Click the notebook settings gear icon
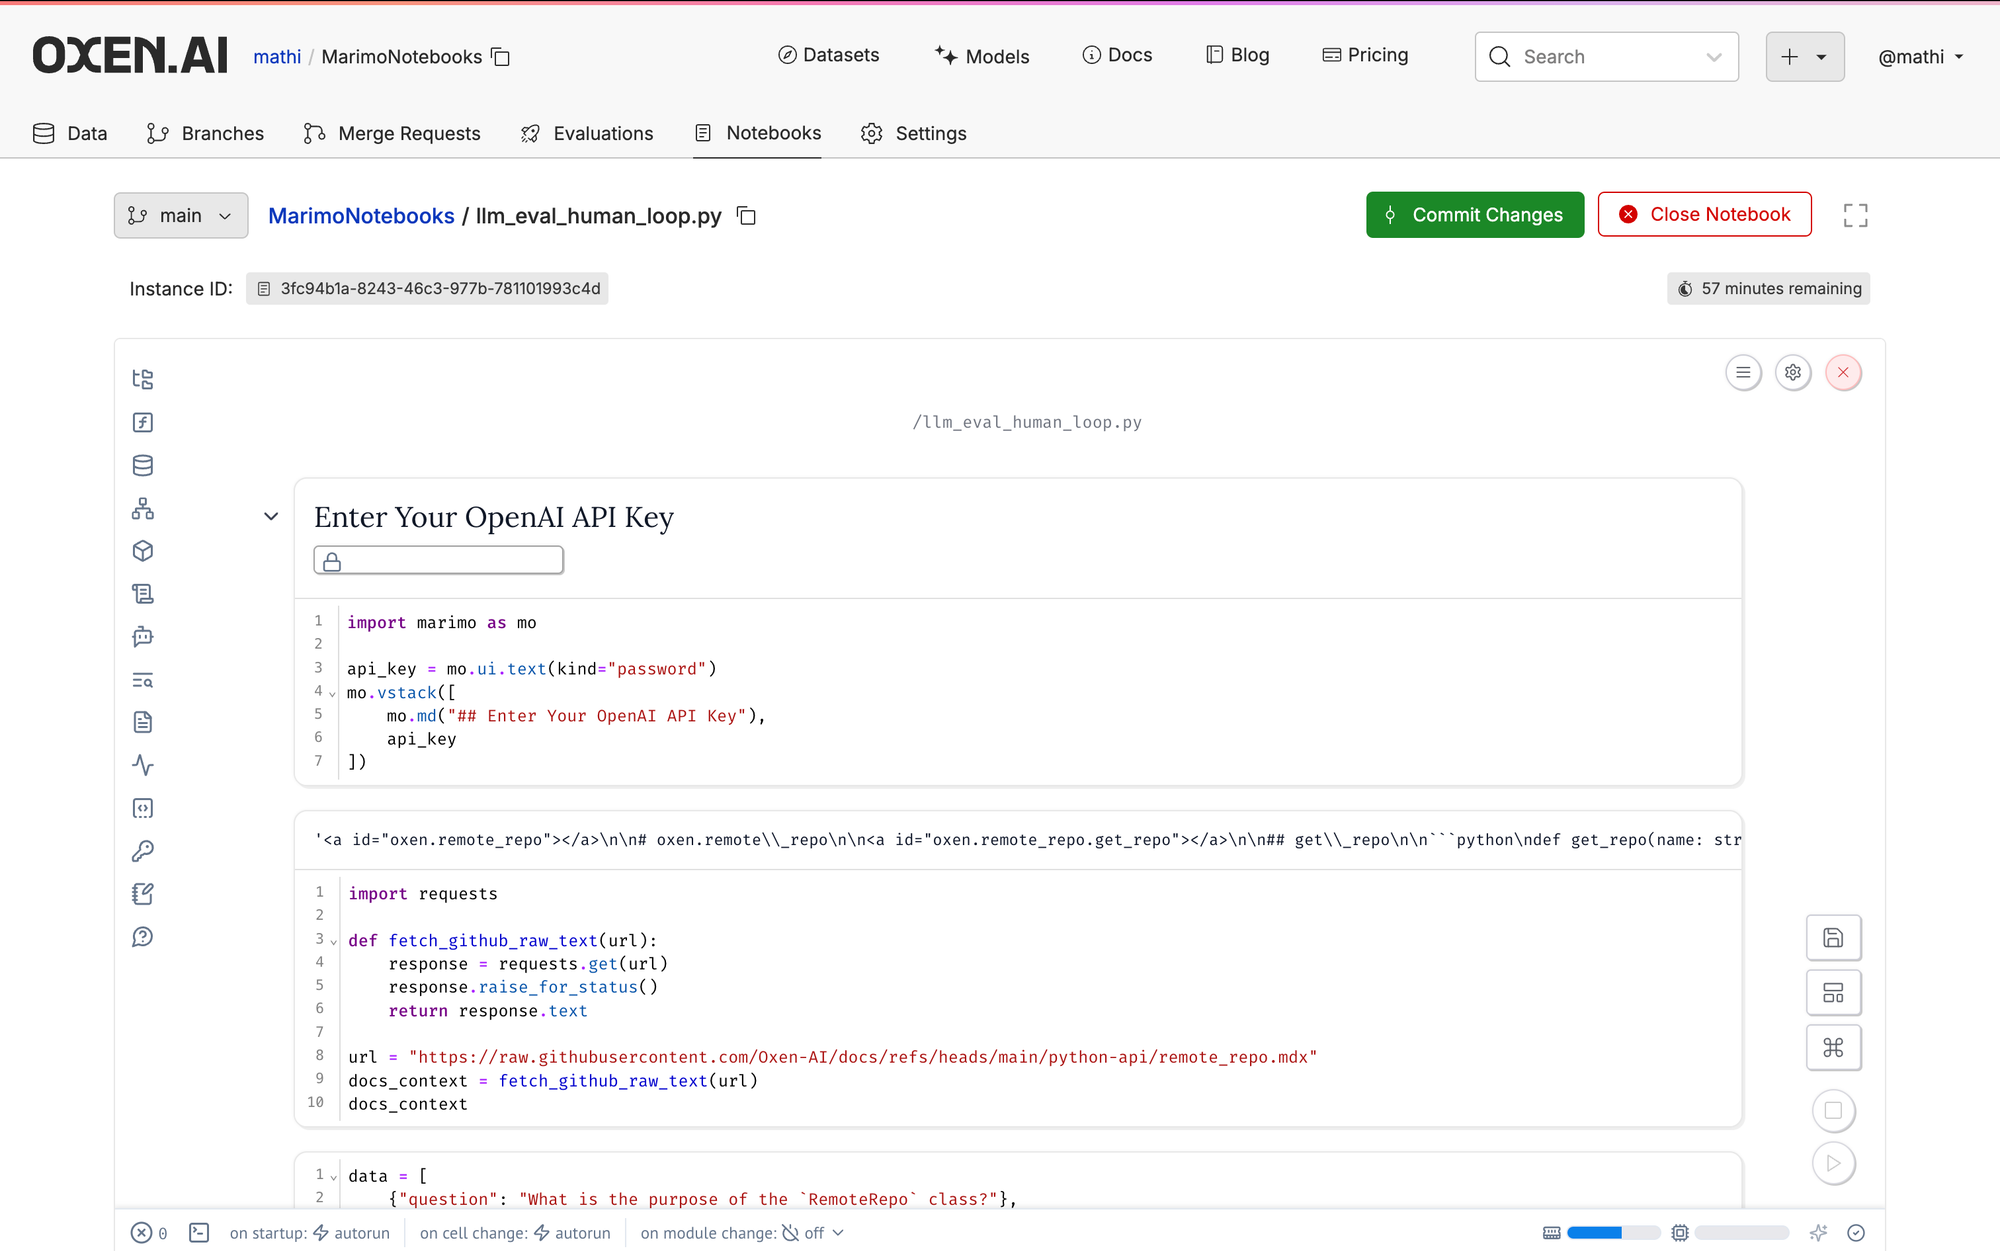Image resolution: width=2000 pixels, height=1251 pixels. pos(1793,373)
